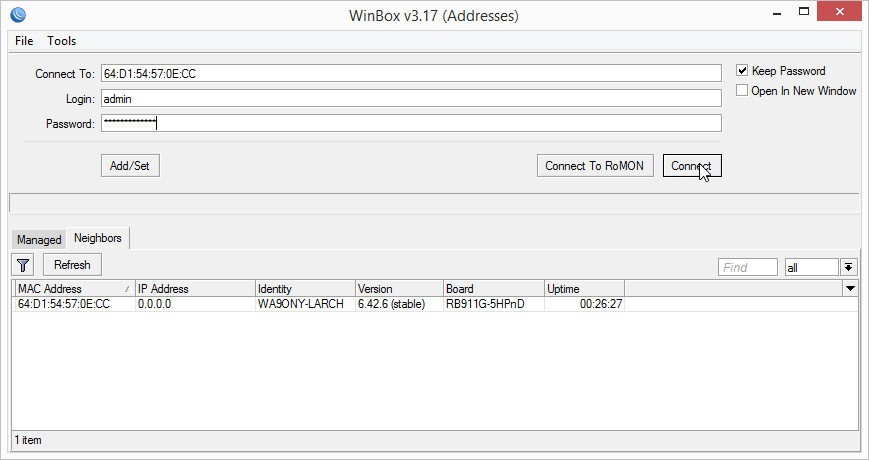Click the Find search box
The image size is (869, 460).
click(748, 267)
